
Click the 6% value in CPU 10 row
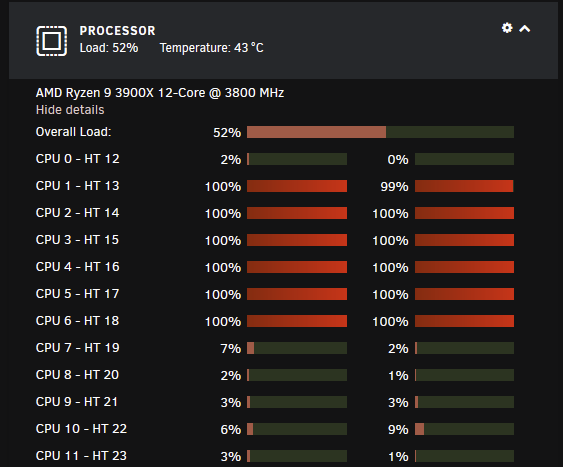coord(231,430)
